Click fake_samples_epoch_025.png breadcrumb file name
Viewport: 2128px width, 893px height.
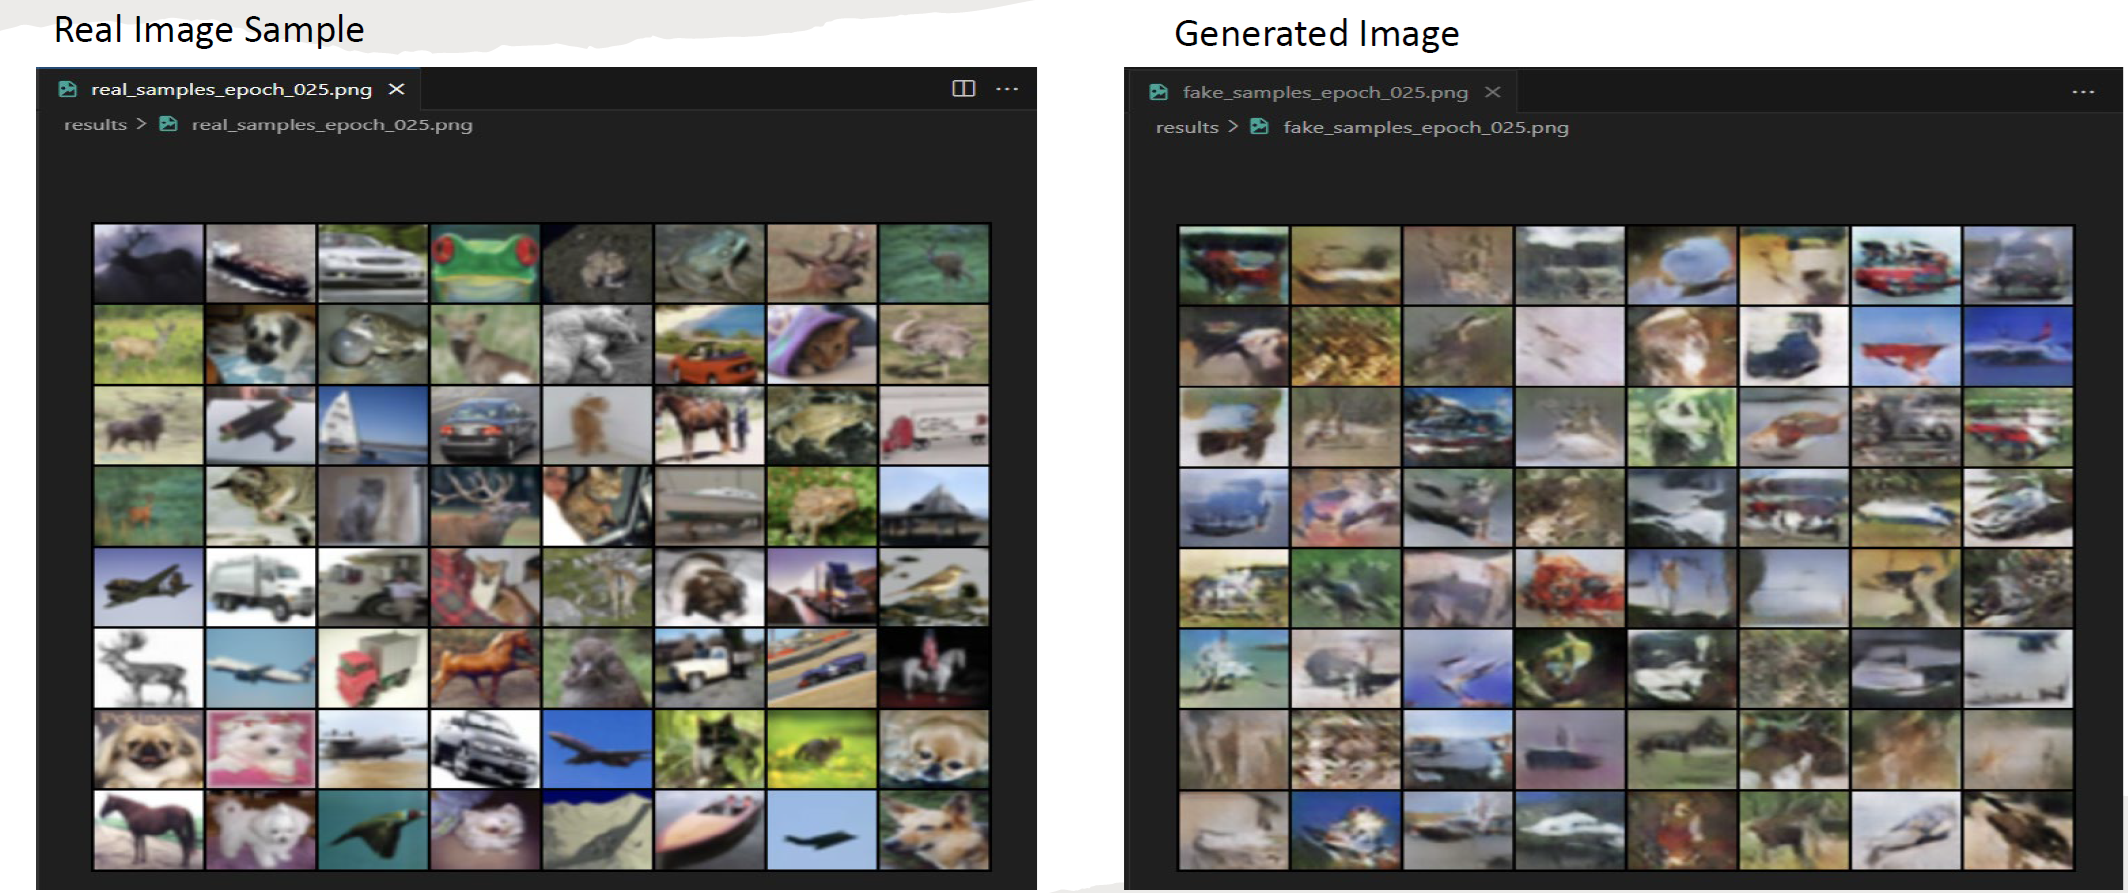(1426, 127)
